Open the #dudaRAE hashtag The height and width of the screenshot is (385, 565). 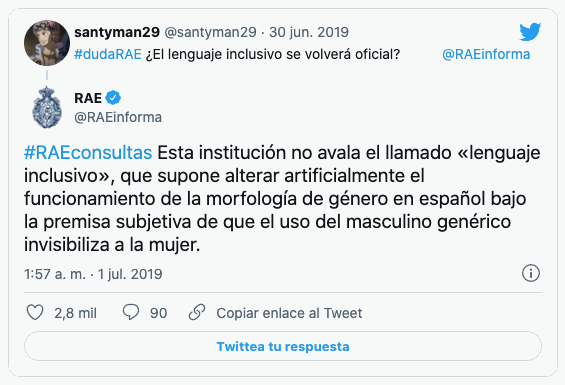coord(108,54)
